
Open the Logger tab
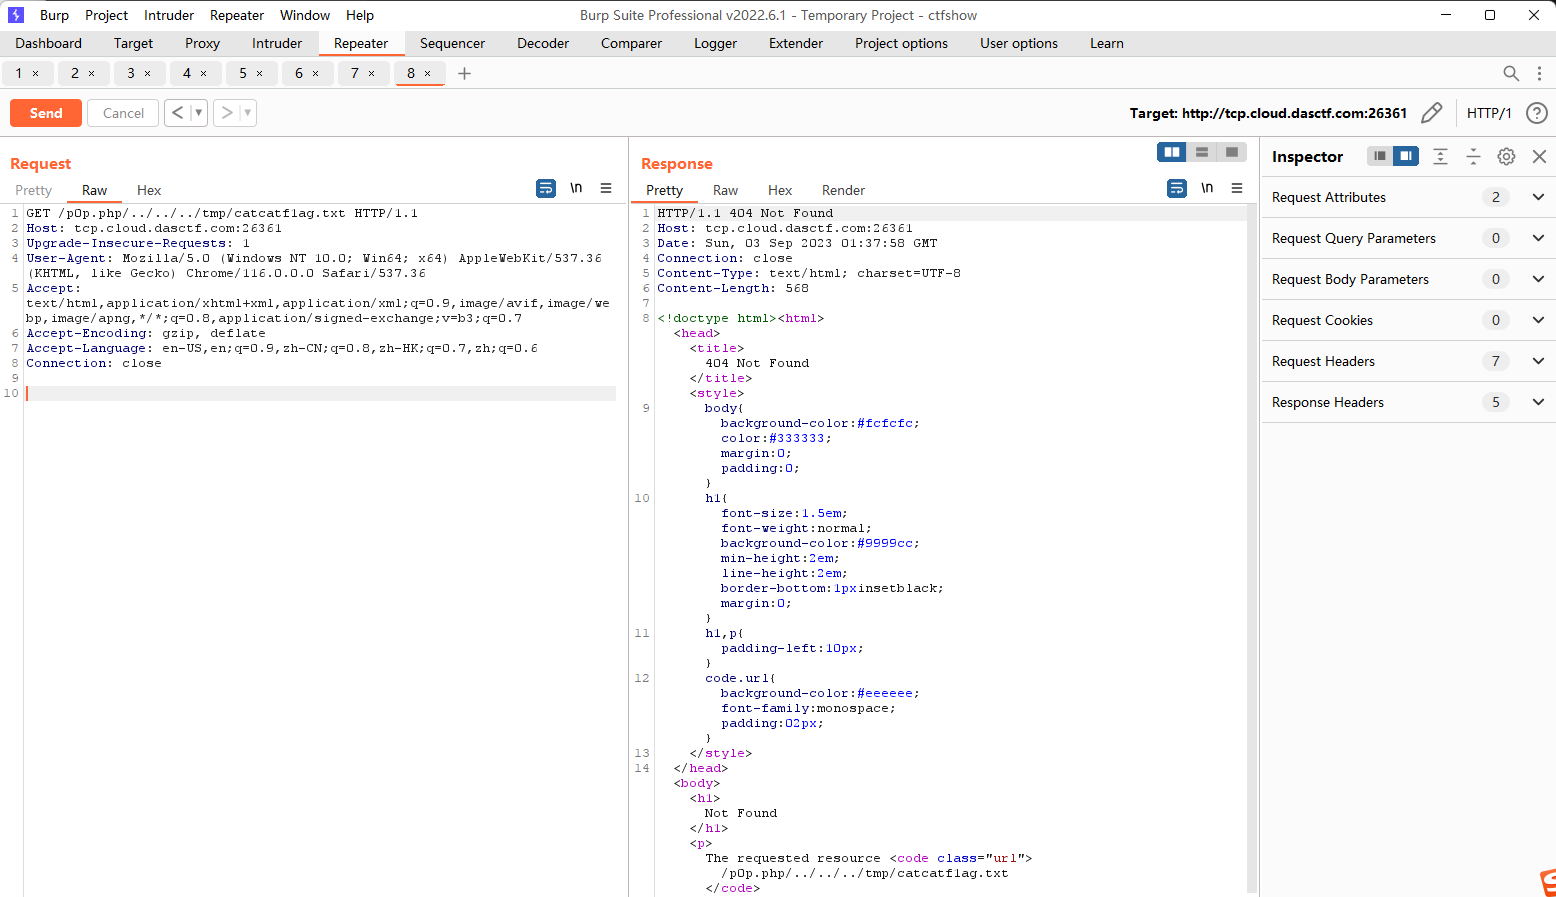pyautogui.click(x=715, y=43)
